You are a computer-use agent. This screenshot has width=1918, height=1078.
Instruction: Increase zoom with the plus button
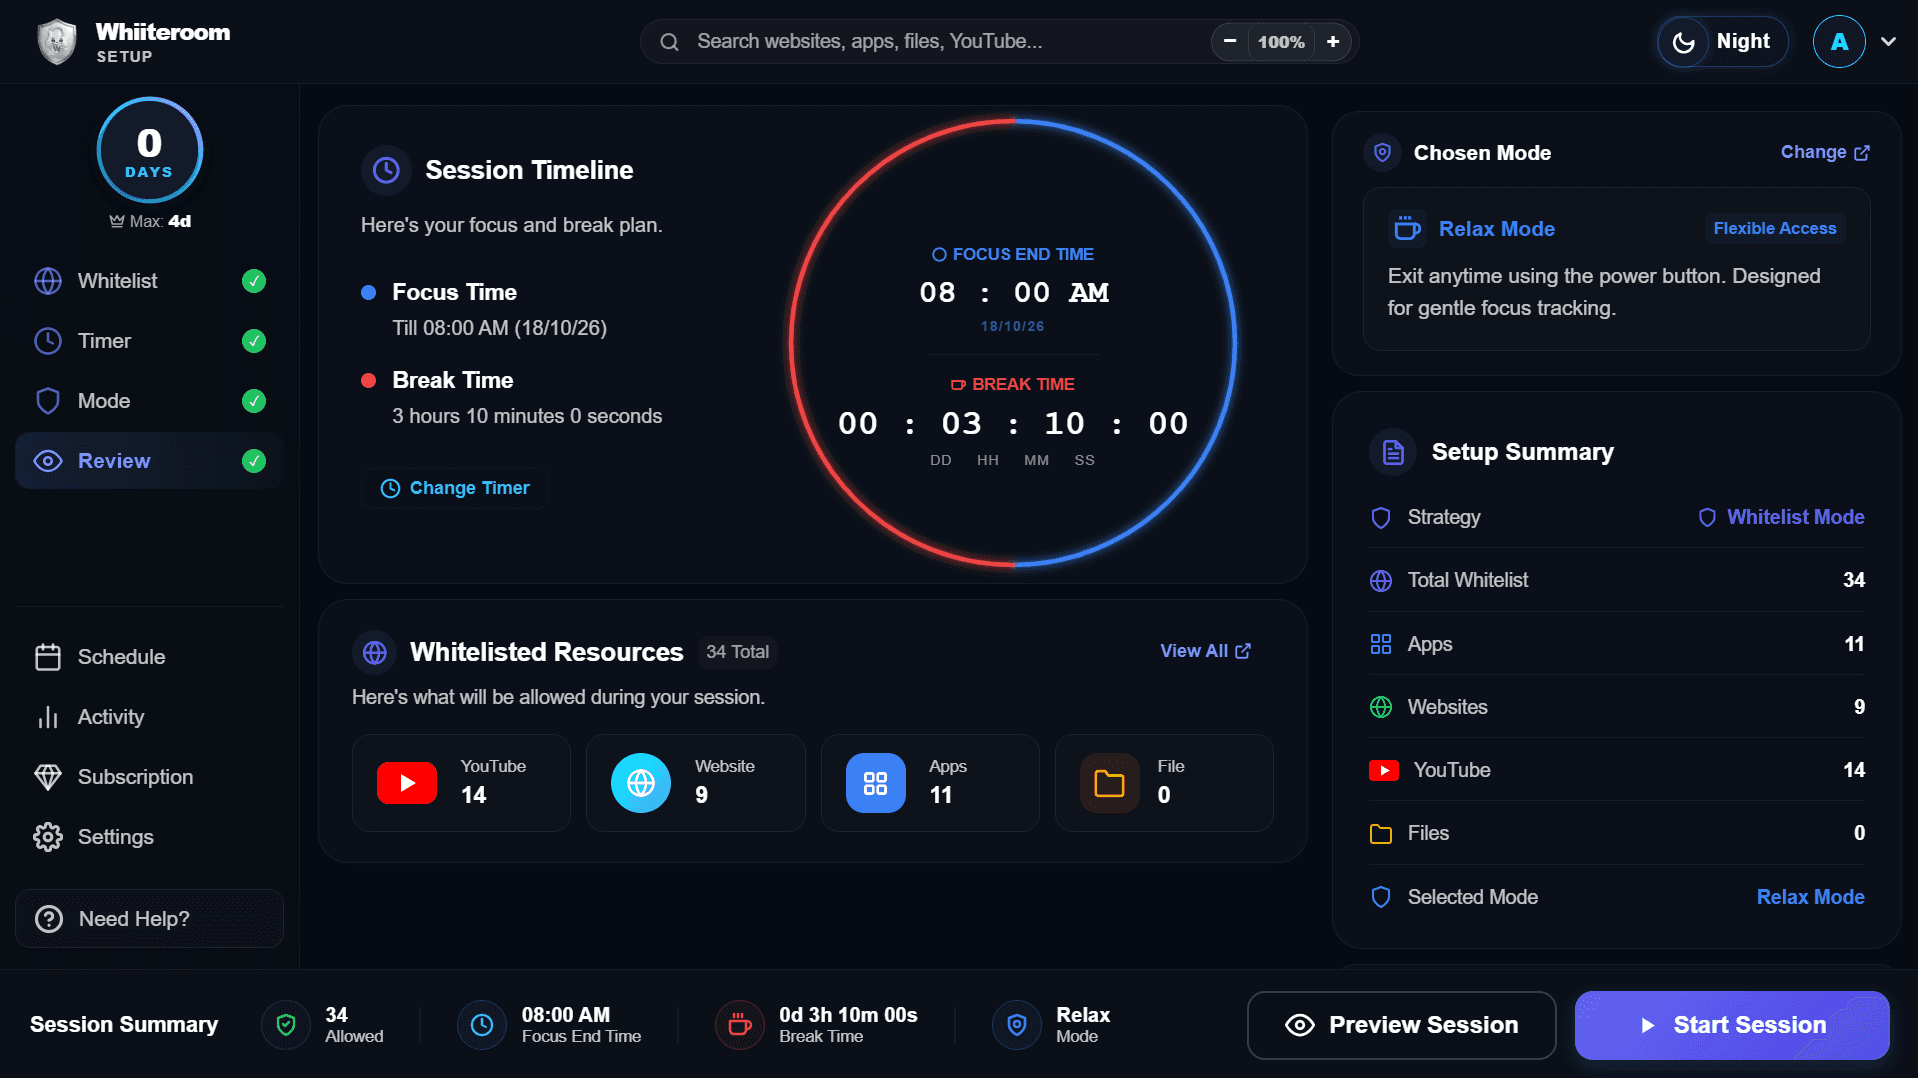tap(1333, 42)
